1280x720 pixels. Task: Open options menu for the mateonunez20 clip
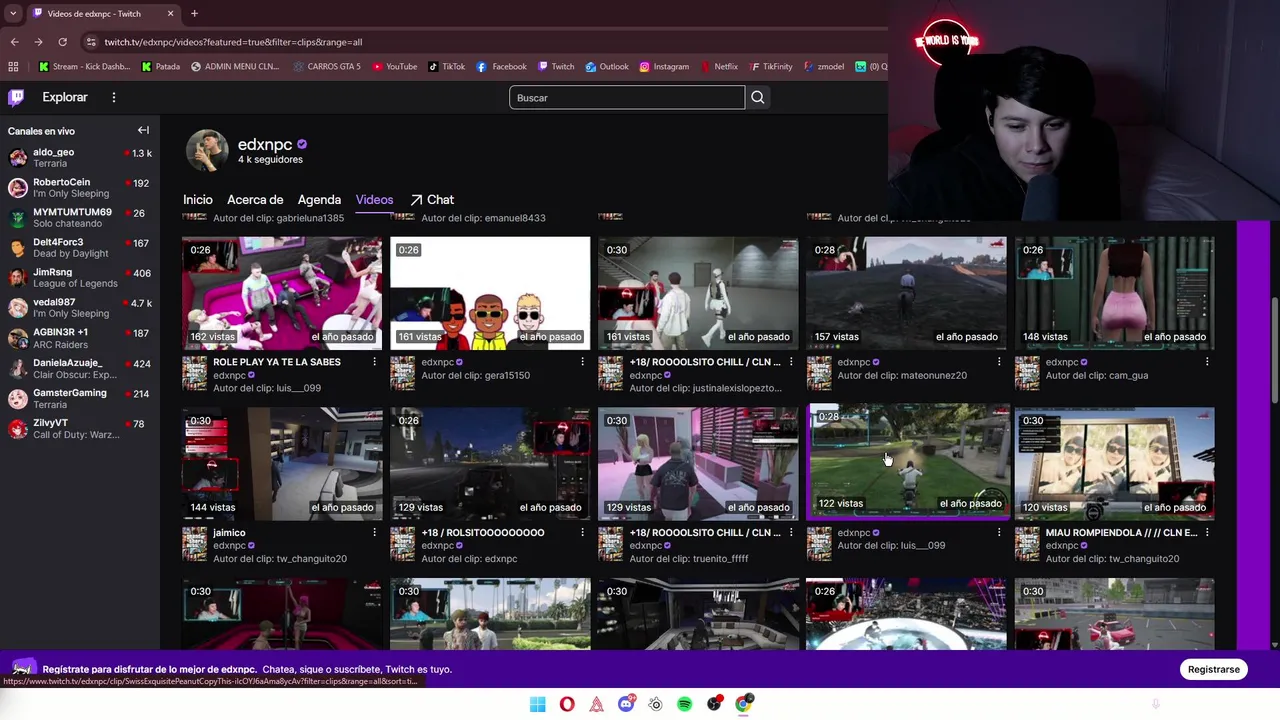998,362
